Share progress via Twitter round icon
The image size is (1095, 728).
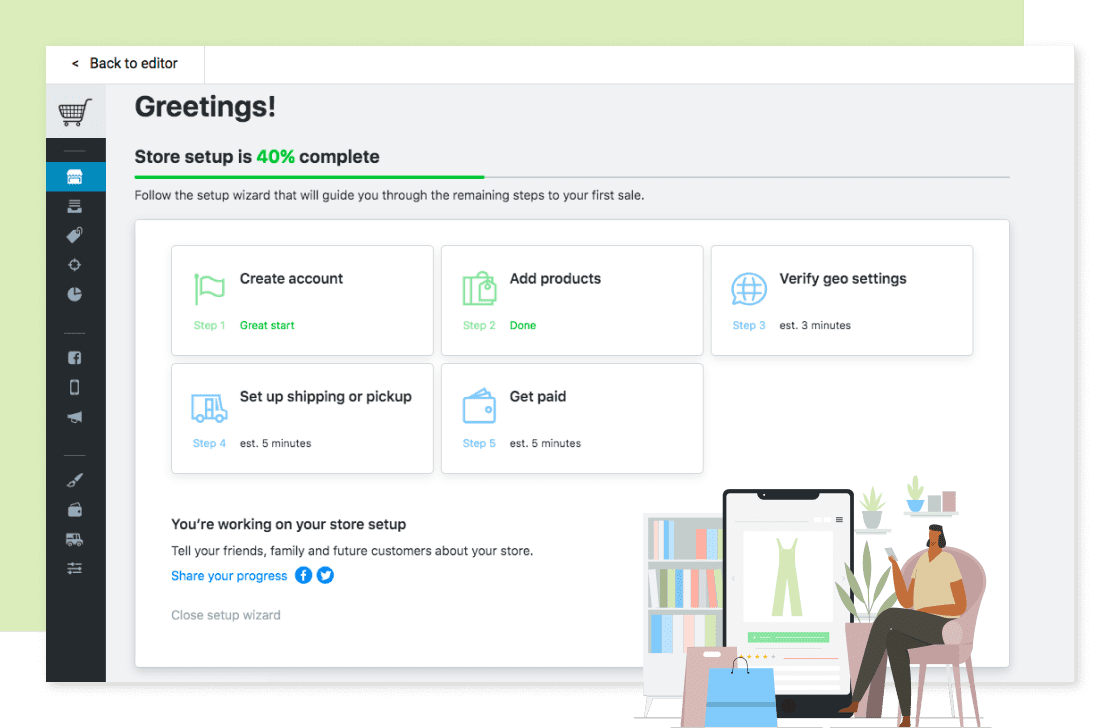(325, 575)
